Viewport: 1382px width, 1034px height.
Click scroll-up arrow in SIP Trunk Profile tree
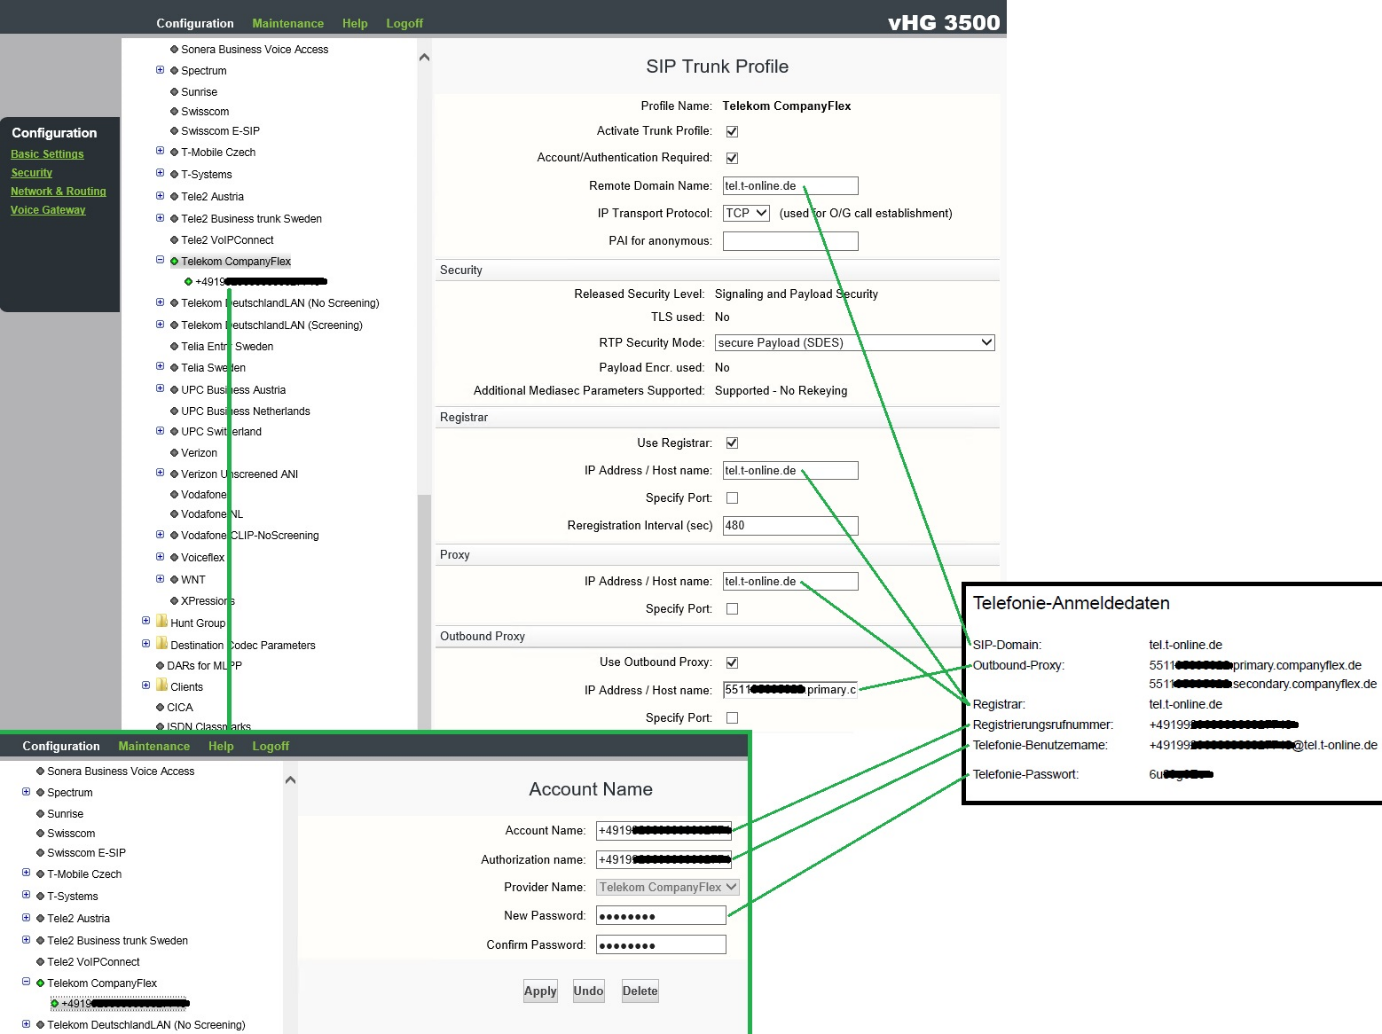pos(424,57)
